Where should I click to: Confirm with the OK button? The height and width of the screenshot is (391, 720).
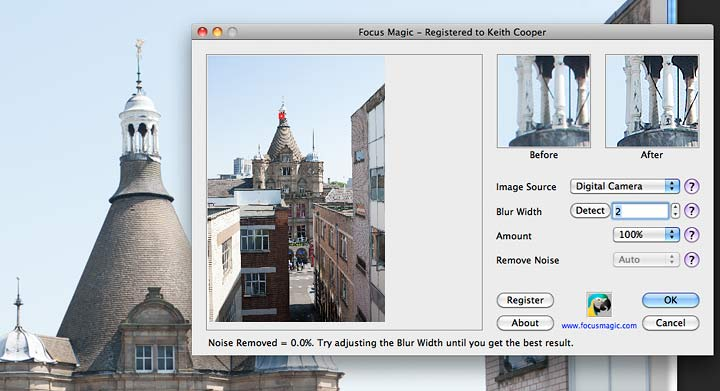[670, 300]
